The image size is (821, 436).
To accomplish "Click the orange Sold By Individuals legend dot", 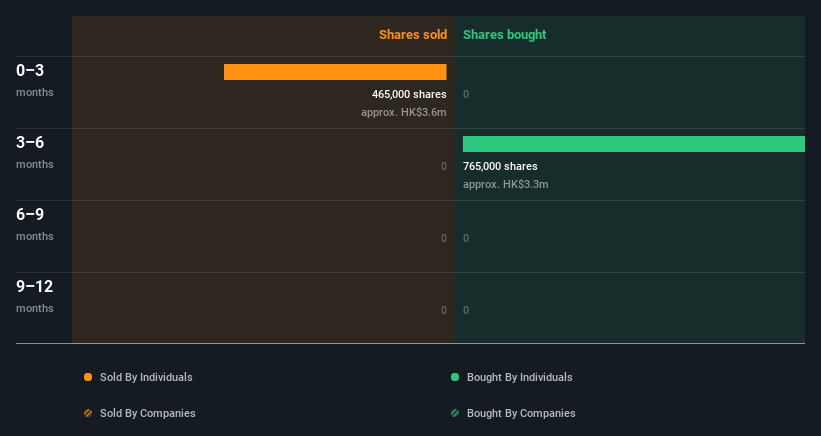I will click(88, 377).
